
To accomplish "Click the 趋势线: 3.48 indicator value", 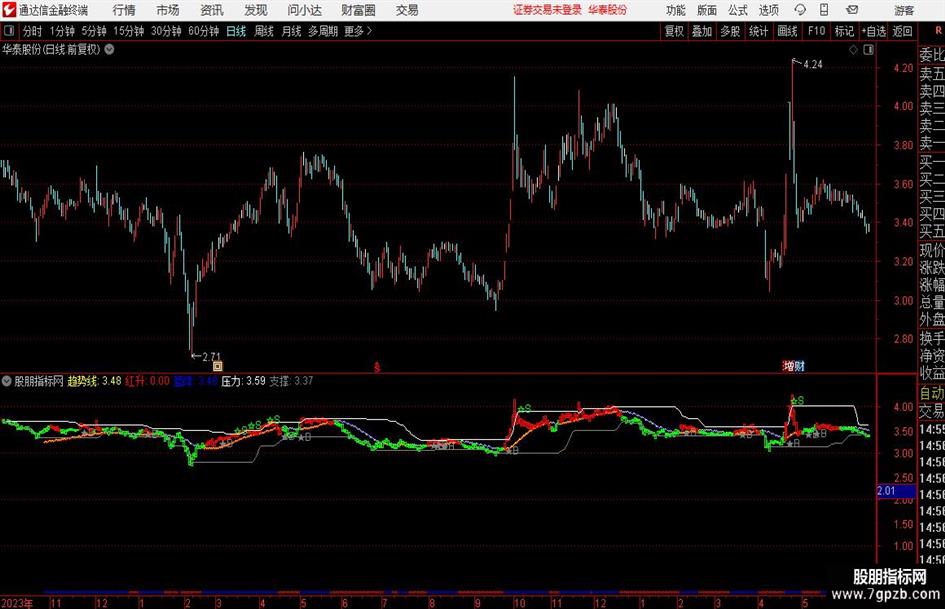I will (94, 381).
